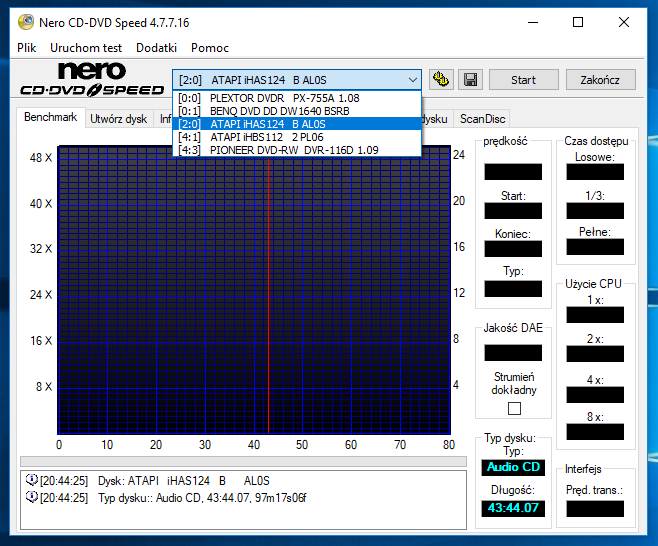Select BENQ DVD DD DW1640 drive
Screen dimensions: 658x546
[x=297, y=111]
